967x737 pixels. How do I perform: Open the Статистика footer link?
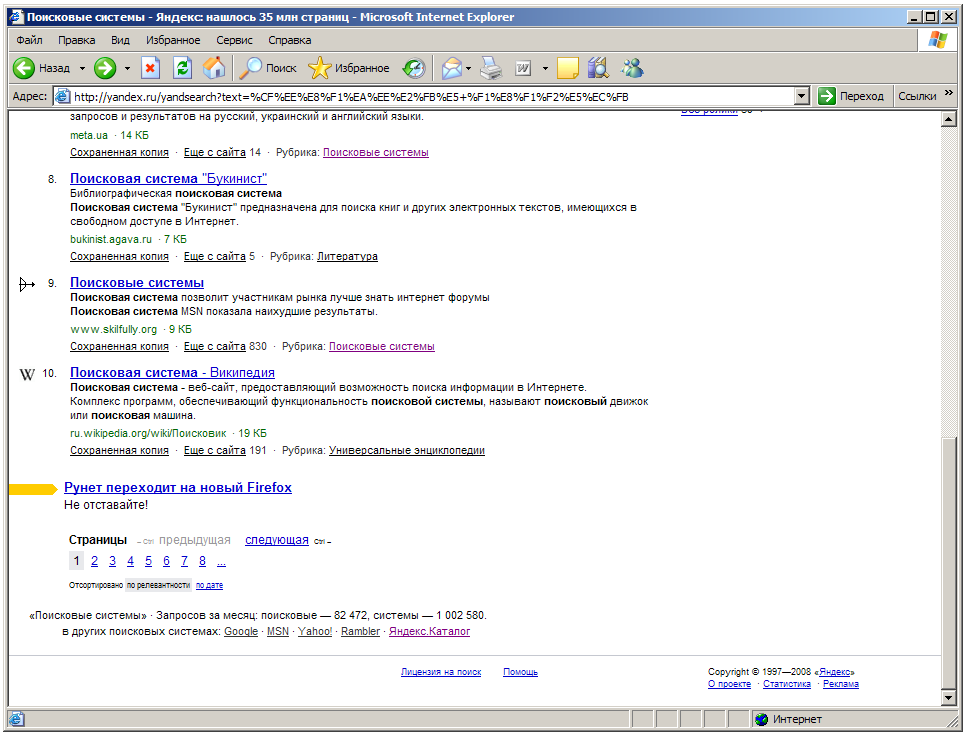786,684
